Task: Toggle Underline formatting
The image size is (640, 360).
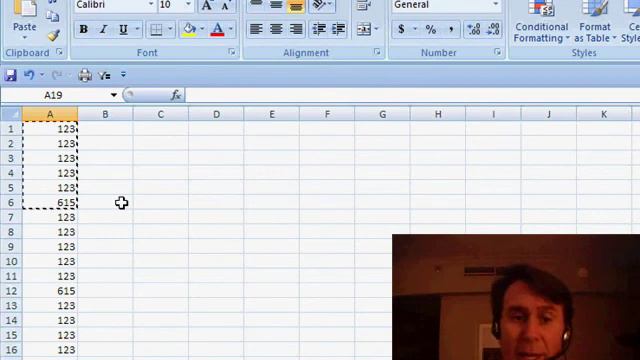Action: point(123,29)
